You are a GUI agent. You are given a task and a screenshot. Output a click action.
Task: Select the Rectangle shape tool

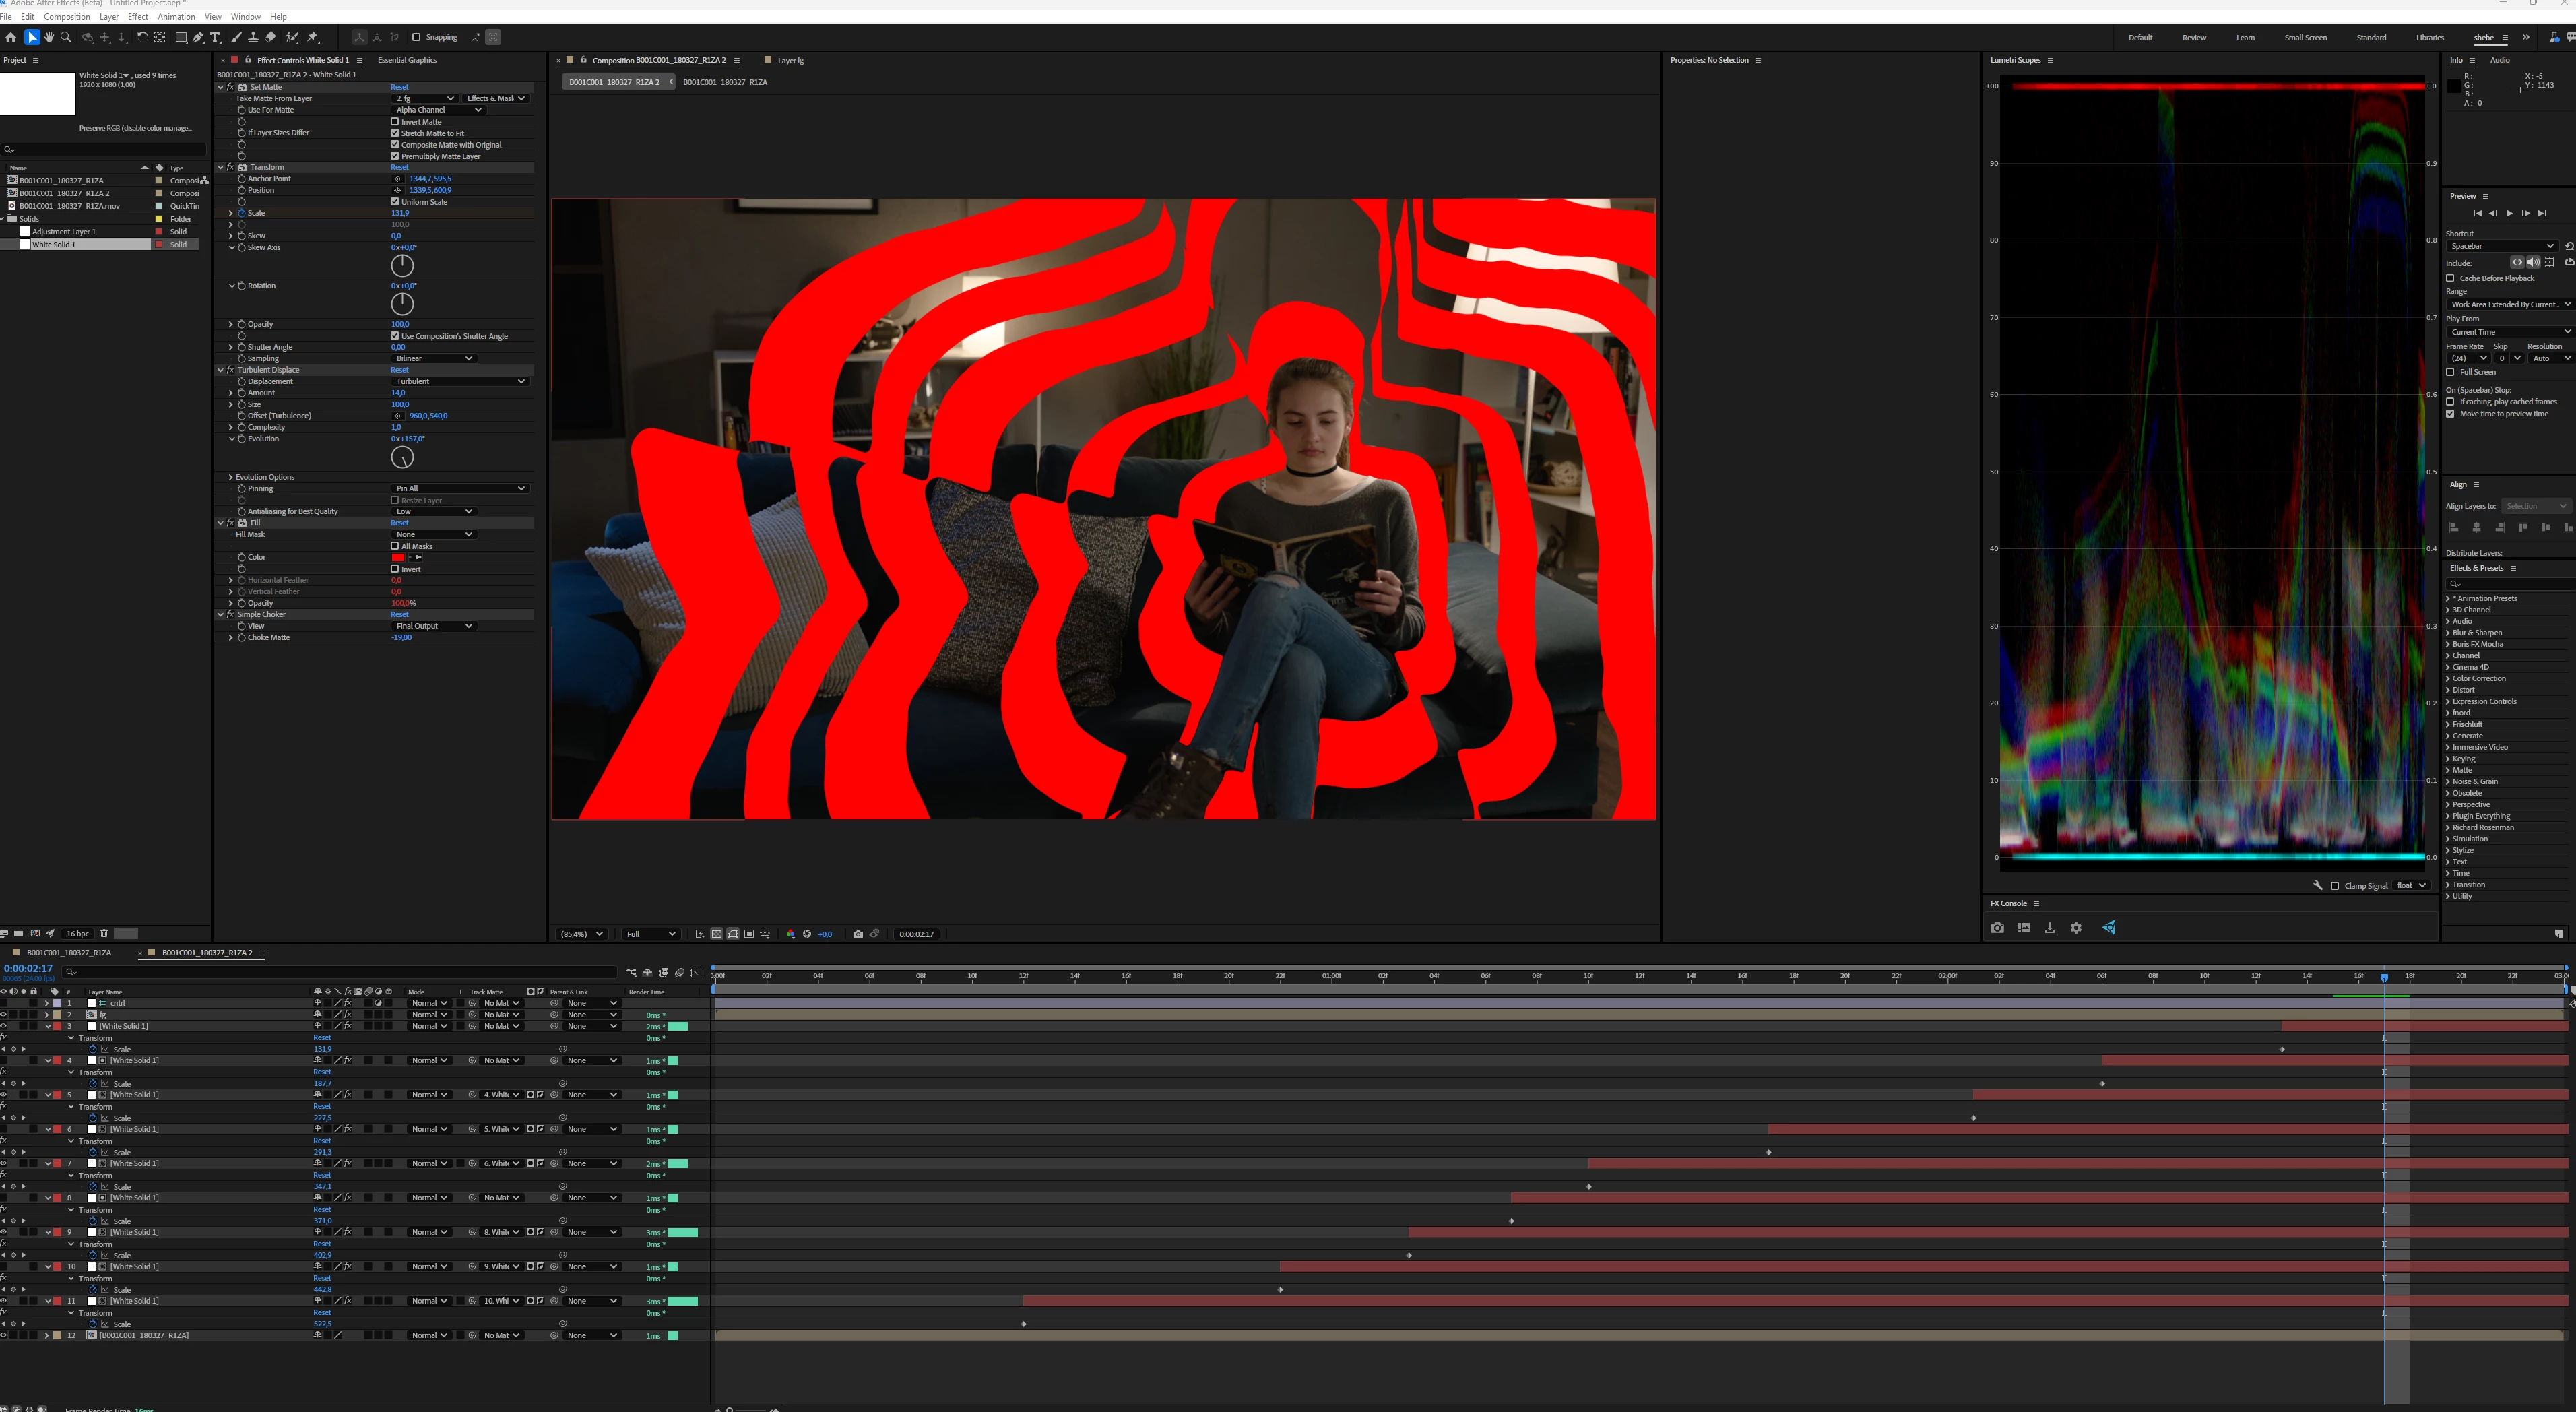click(181, 37)
